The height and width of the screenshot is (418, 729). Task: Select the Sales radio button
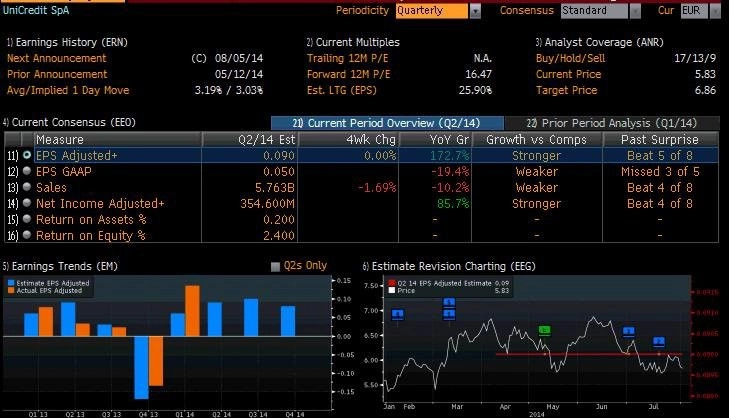27,187
